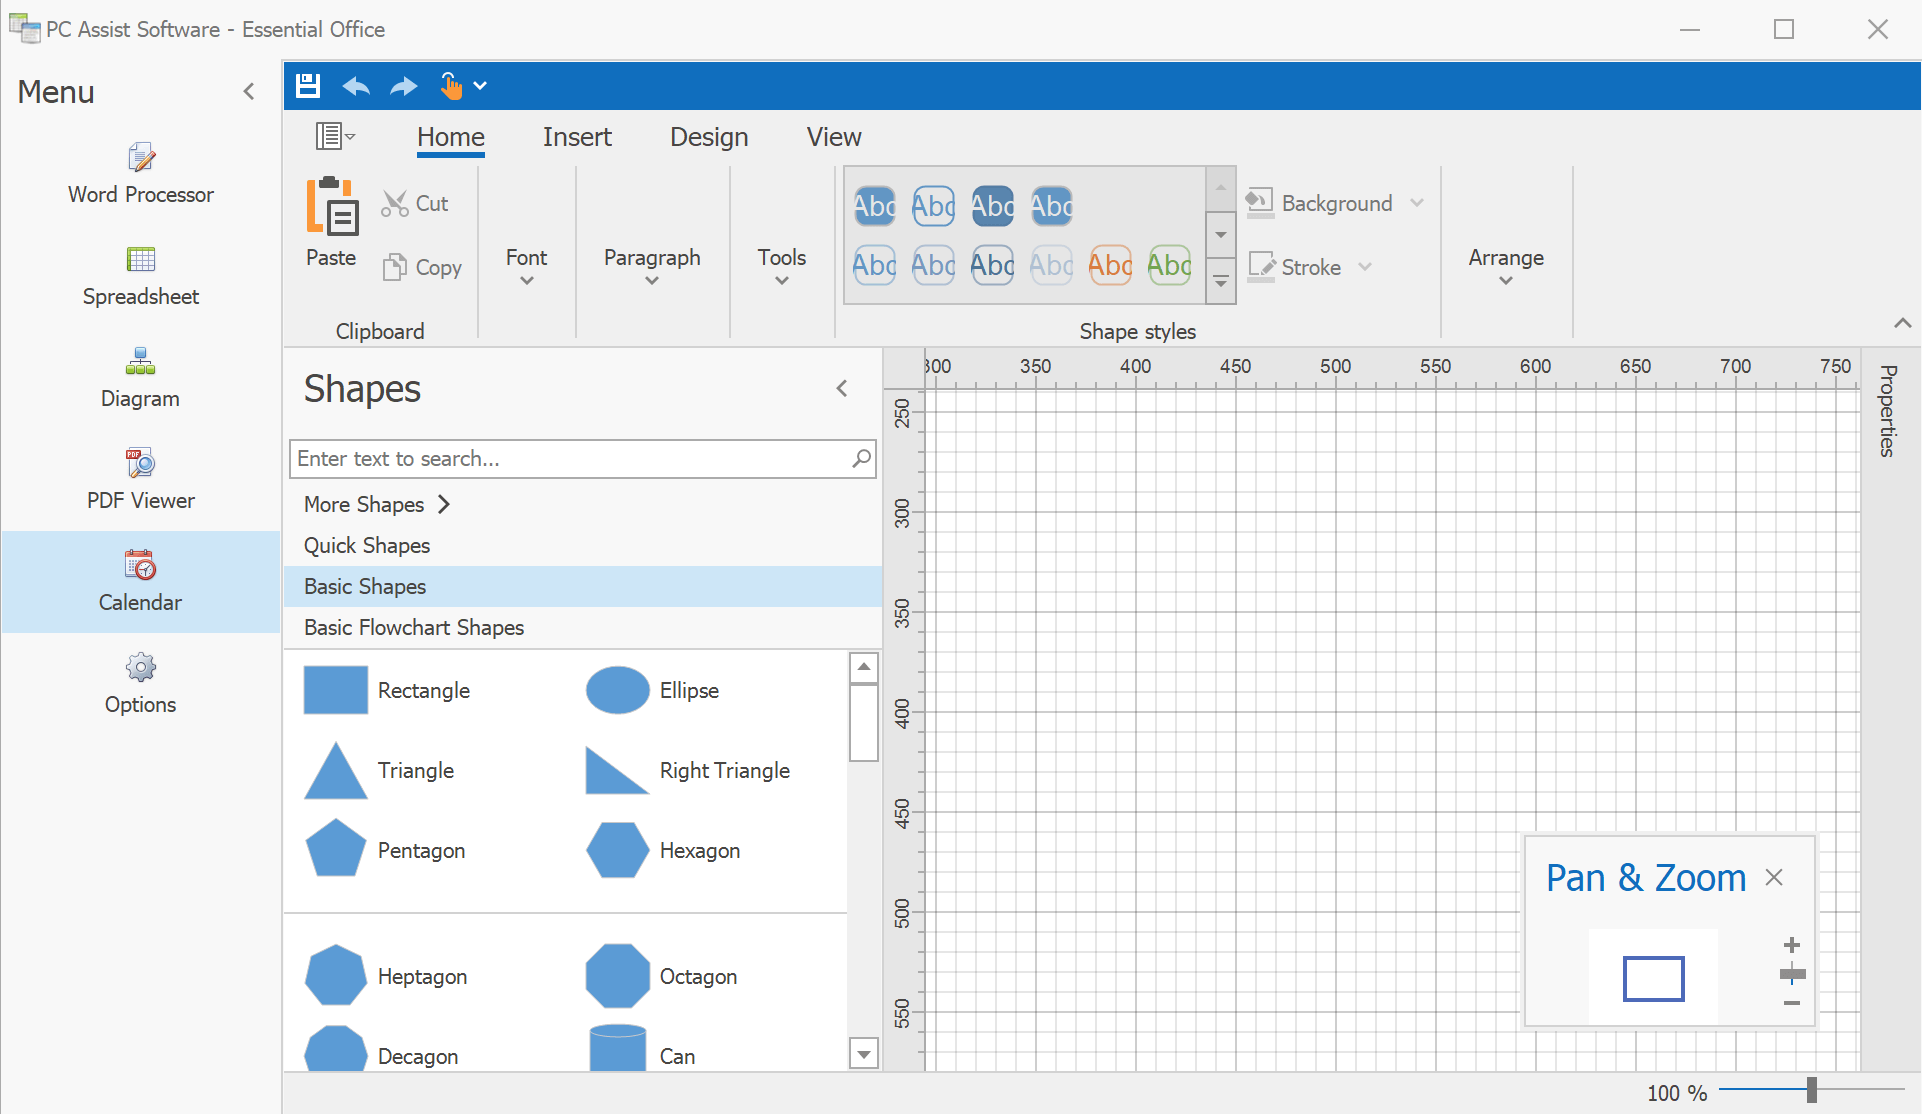Open the Spreadsheet app from the sidebar

click(x=140, y=278)
